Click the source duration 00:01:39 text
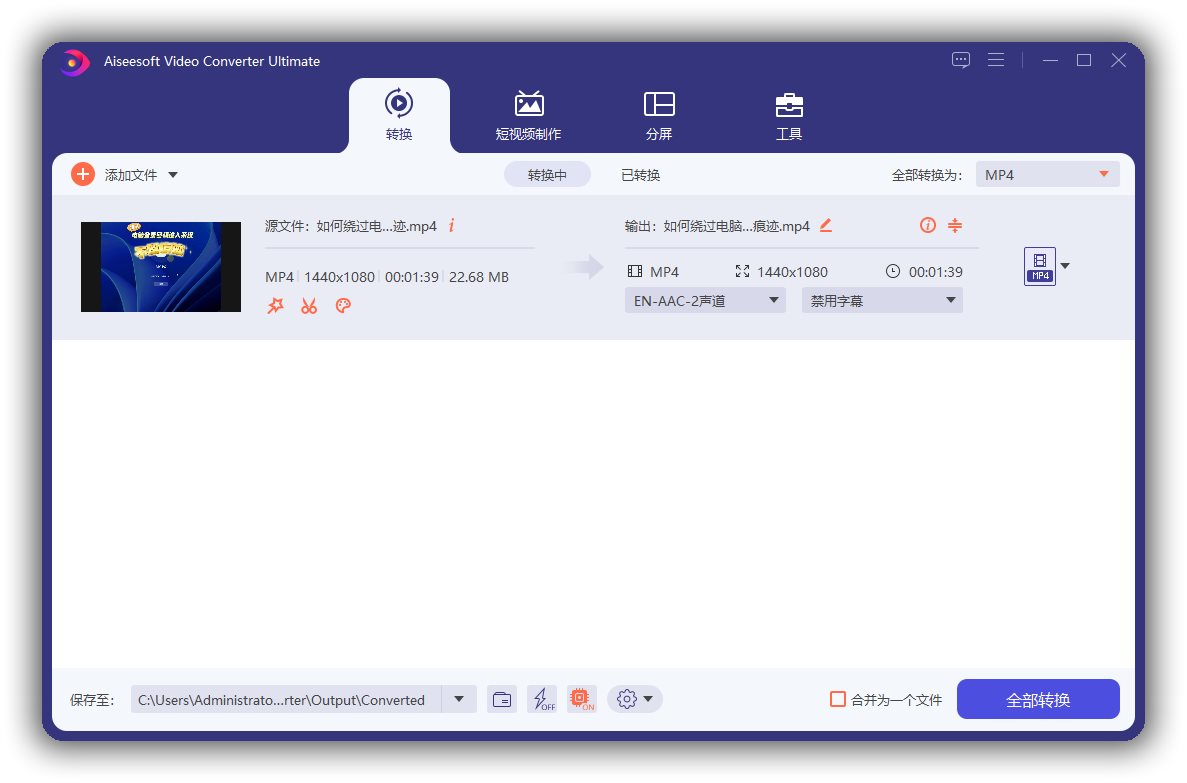This screenshot has height=783, width=1187. click(x=412, y=277)
